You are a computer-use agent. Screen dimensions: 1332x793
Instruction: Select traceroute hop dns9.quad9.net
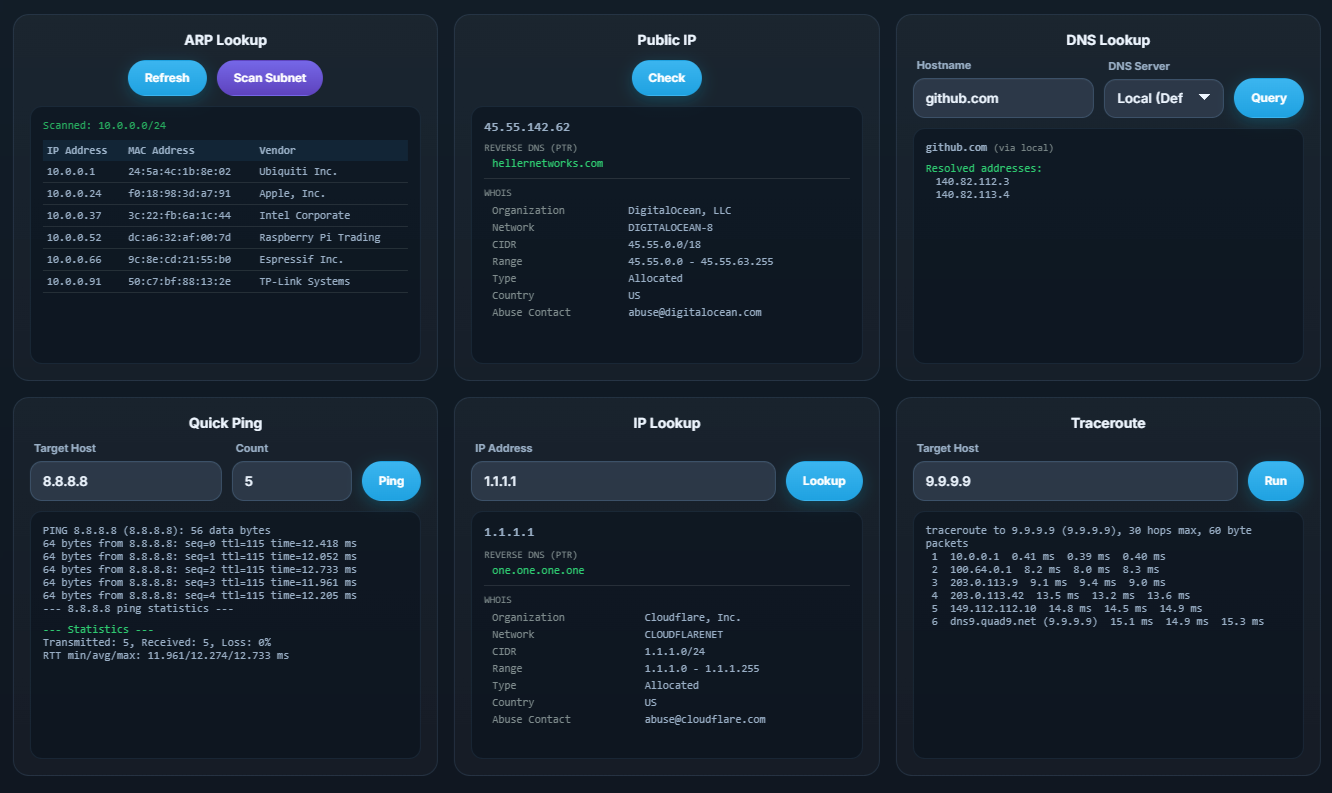pyautogui.click(x=1097, y=622)
